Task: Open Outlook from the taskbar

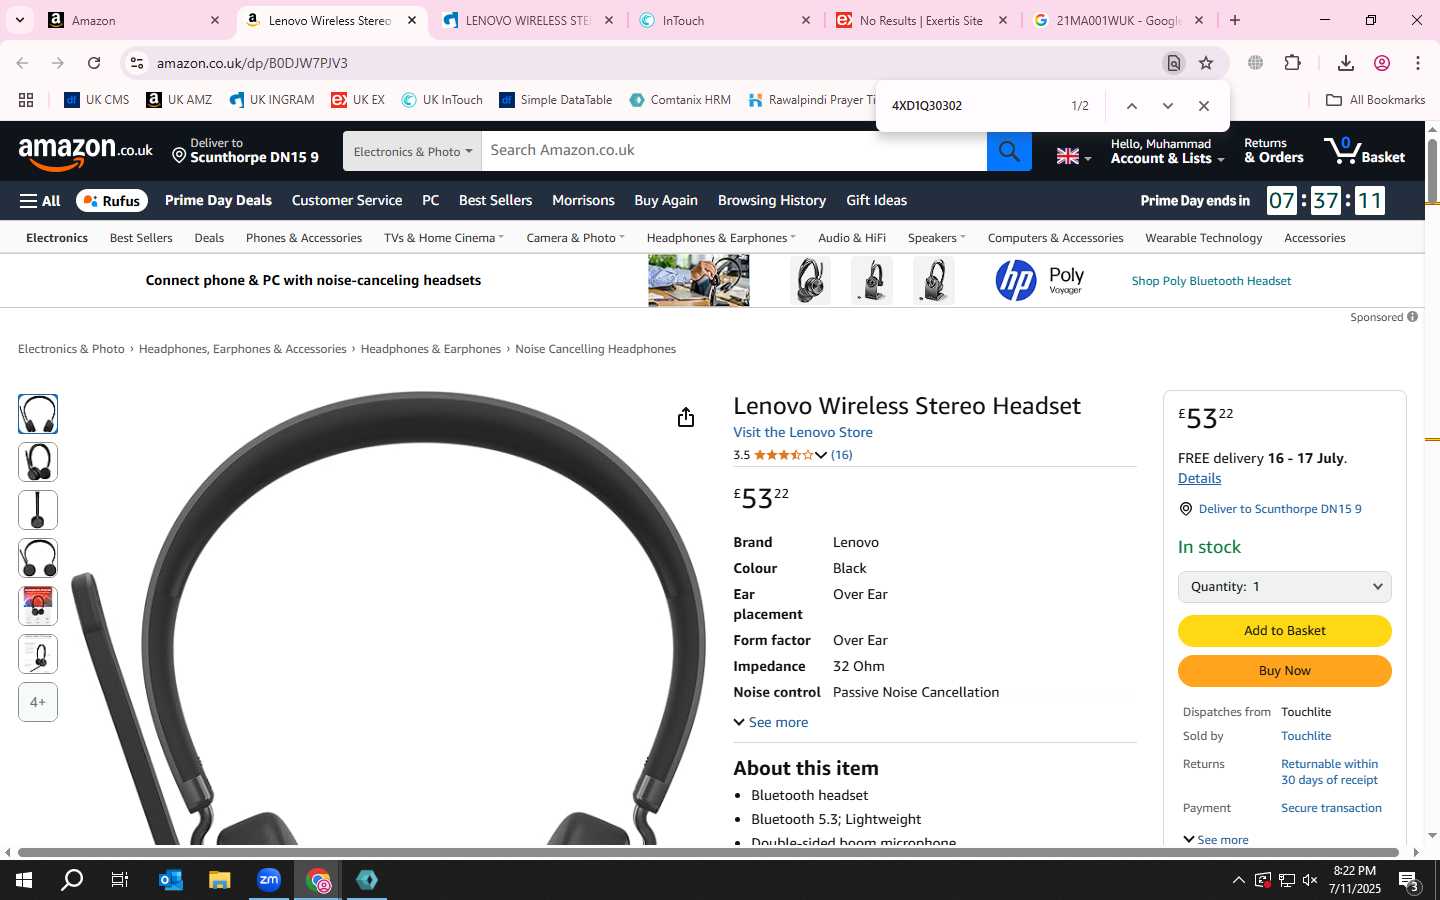Action: (x=171, y=880)
